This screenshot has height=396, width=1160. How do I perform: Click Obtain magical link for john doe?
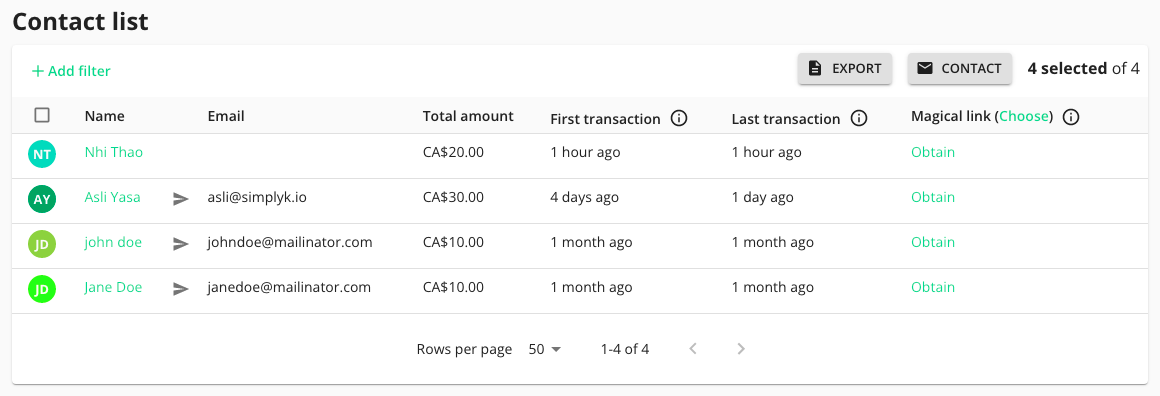pyautogui.click(x=933, y=243)
